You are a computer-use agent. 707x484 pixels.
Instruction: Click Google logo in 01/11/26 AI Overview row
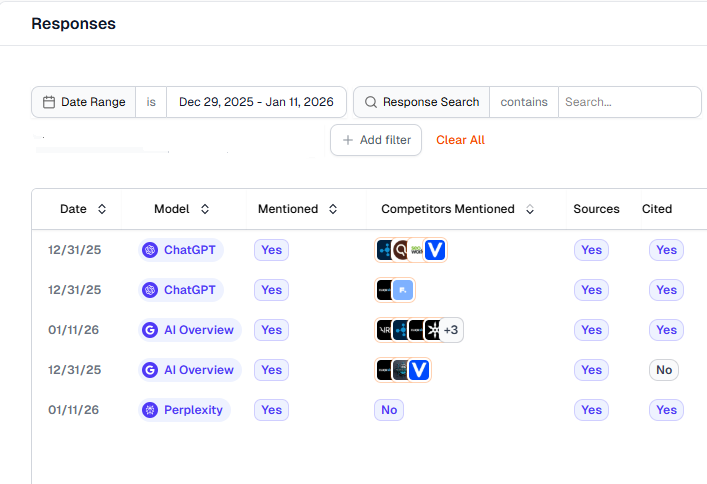[150, 330]
